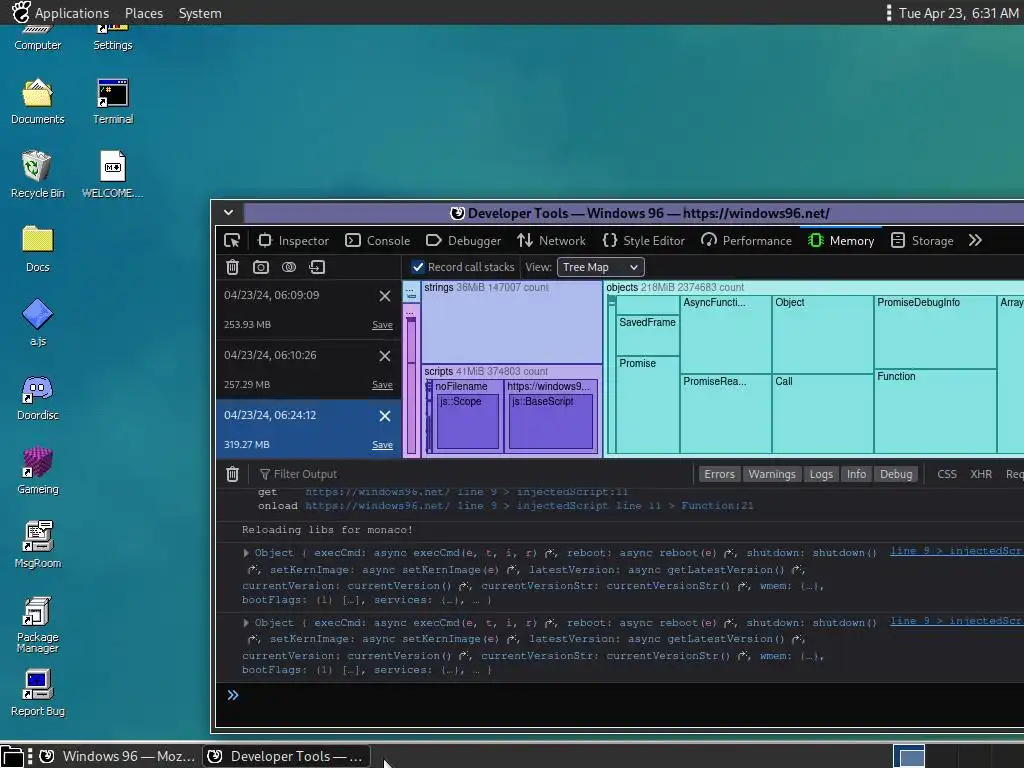Toggle the XHR filter button
Screen dimensions: 1024x768
point(981,474)
